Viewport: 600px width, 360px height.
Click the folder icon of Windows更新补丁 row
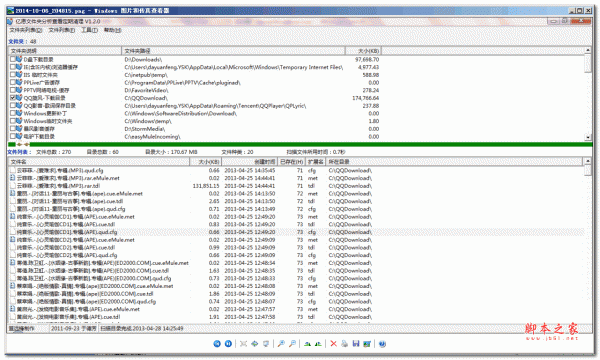click(19, 113)
